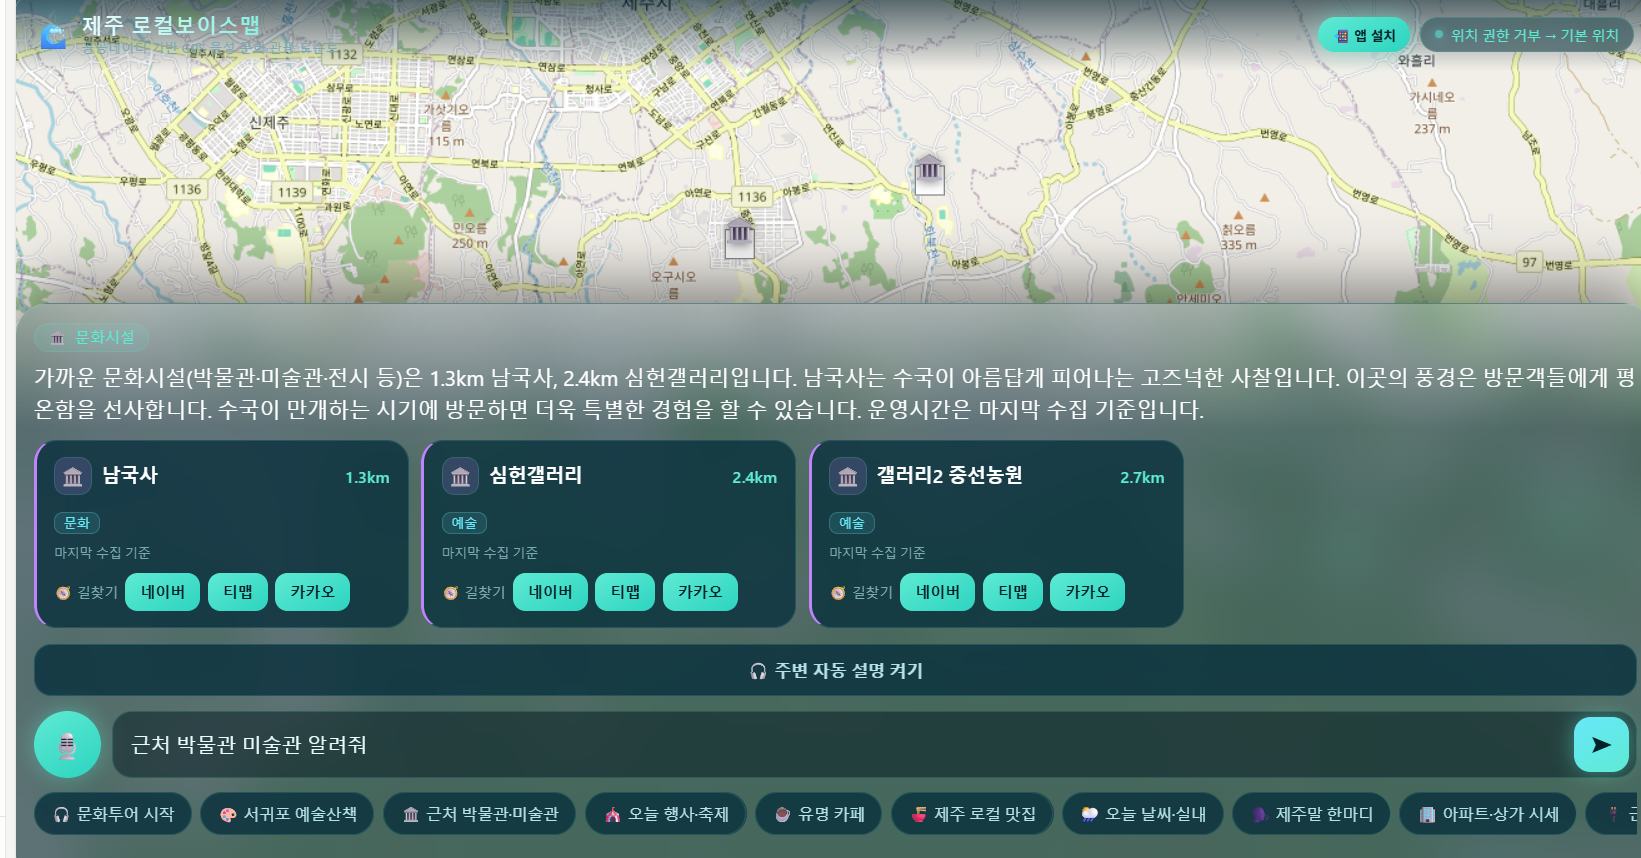Select the 문화투어 시작 quick chip
The height and width of the screenshot is (858, 1641).
coord(112,814)
